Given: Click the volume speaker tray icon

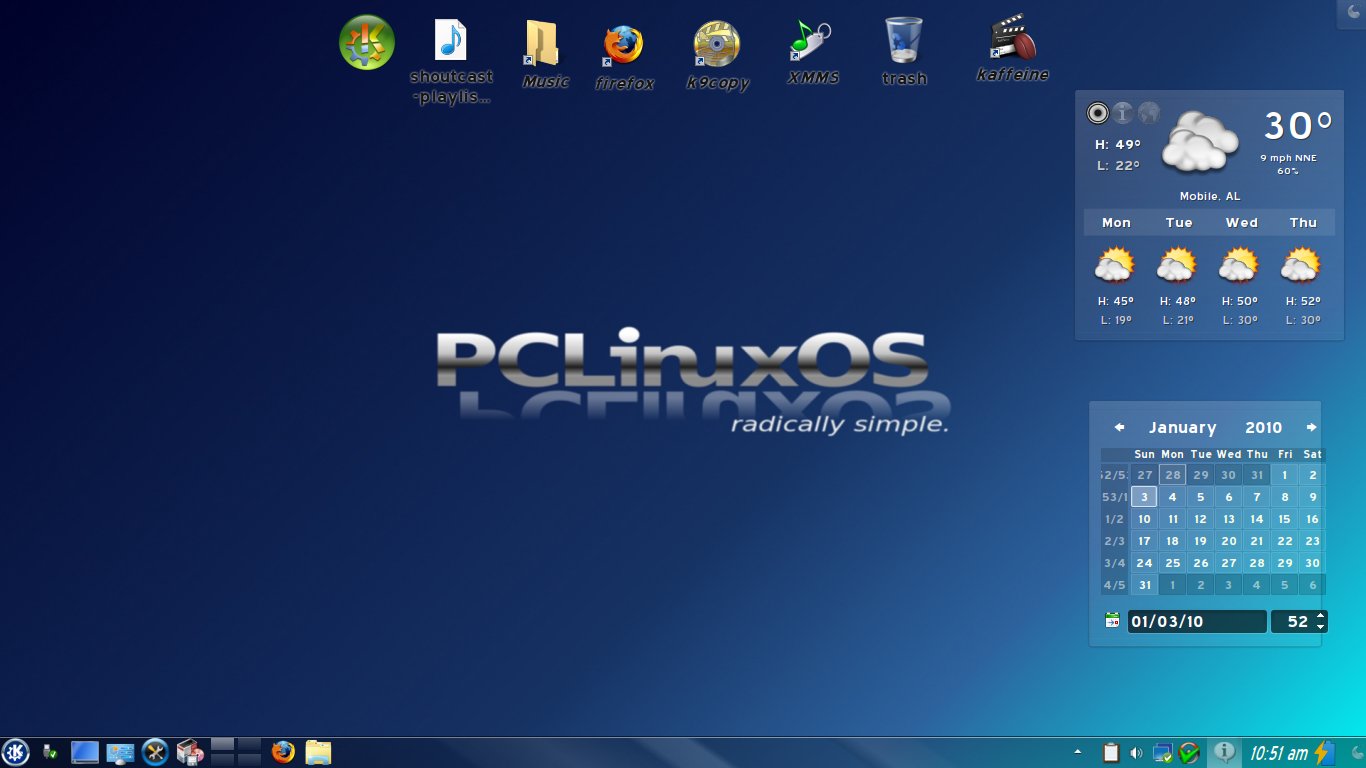Looking at the screenshot, I should click(x=1136, y=753).
